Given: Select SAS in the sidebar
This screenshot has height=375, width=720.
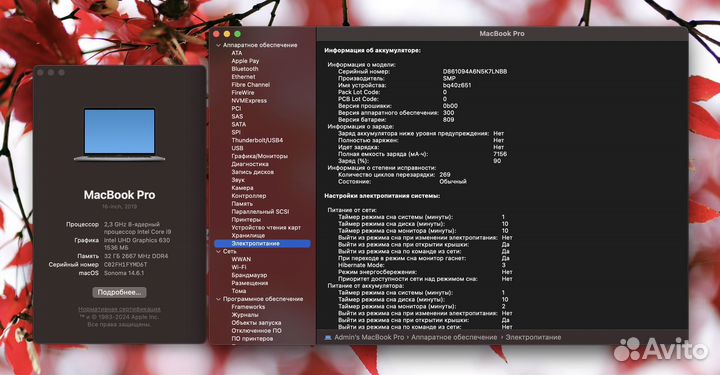Looking at the screenshot, I should point(237,116).
